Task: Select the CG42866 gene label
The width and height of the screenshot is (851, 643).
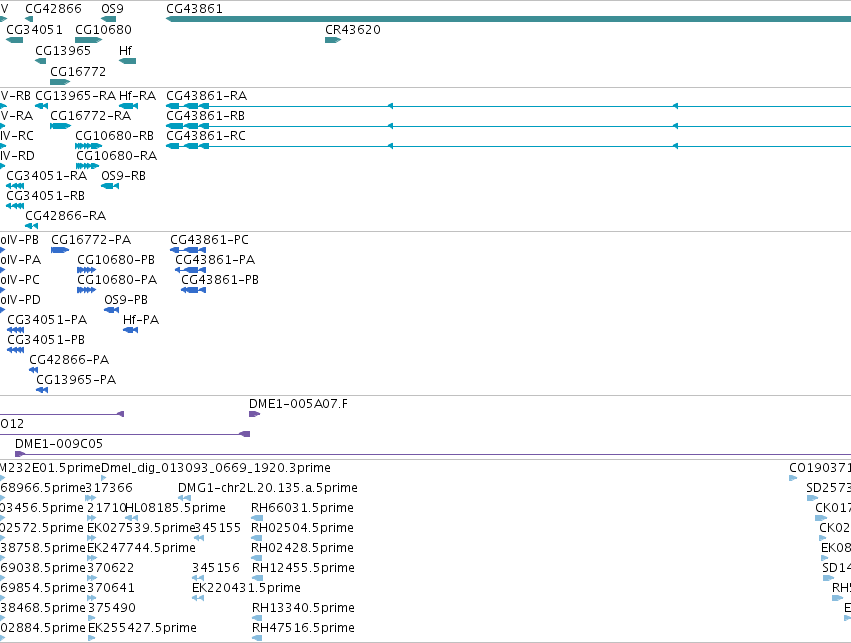Action: point(53,9)
